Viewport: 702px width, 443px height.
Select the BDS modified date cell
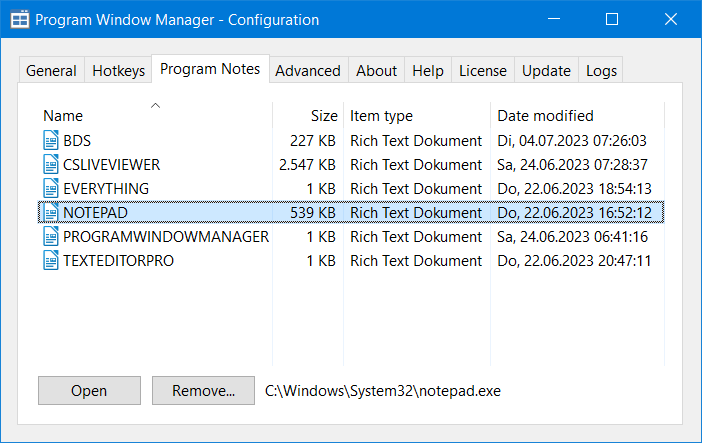coord(572,141)
